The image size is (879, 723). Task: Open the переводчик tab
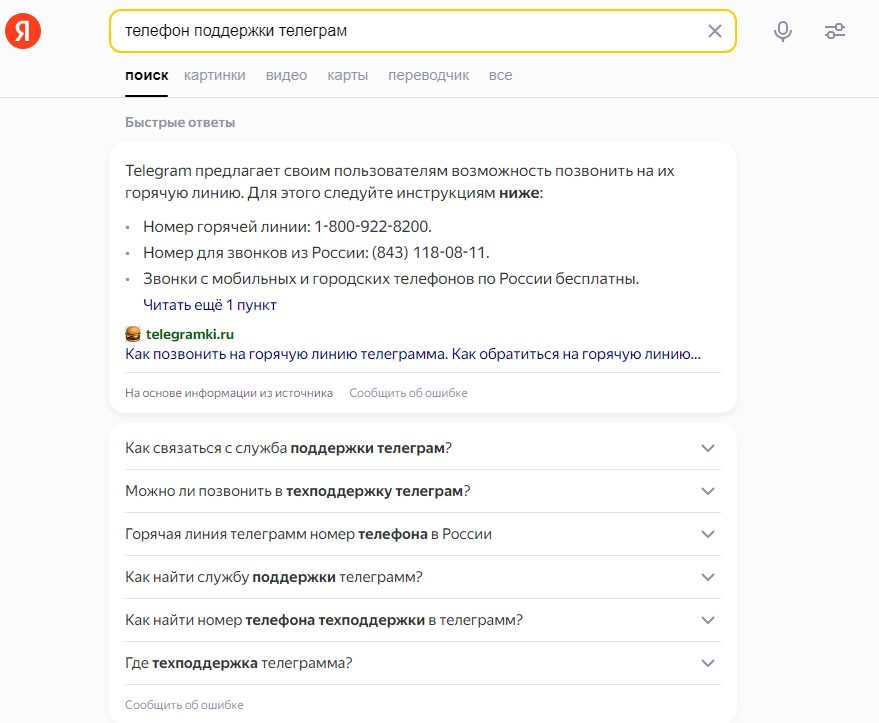(x=428, y=75)
